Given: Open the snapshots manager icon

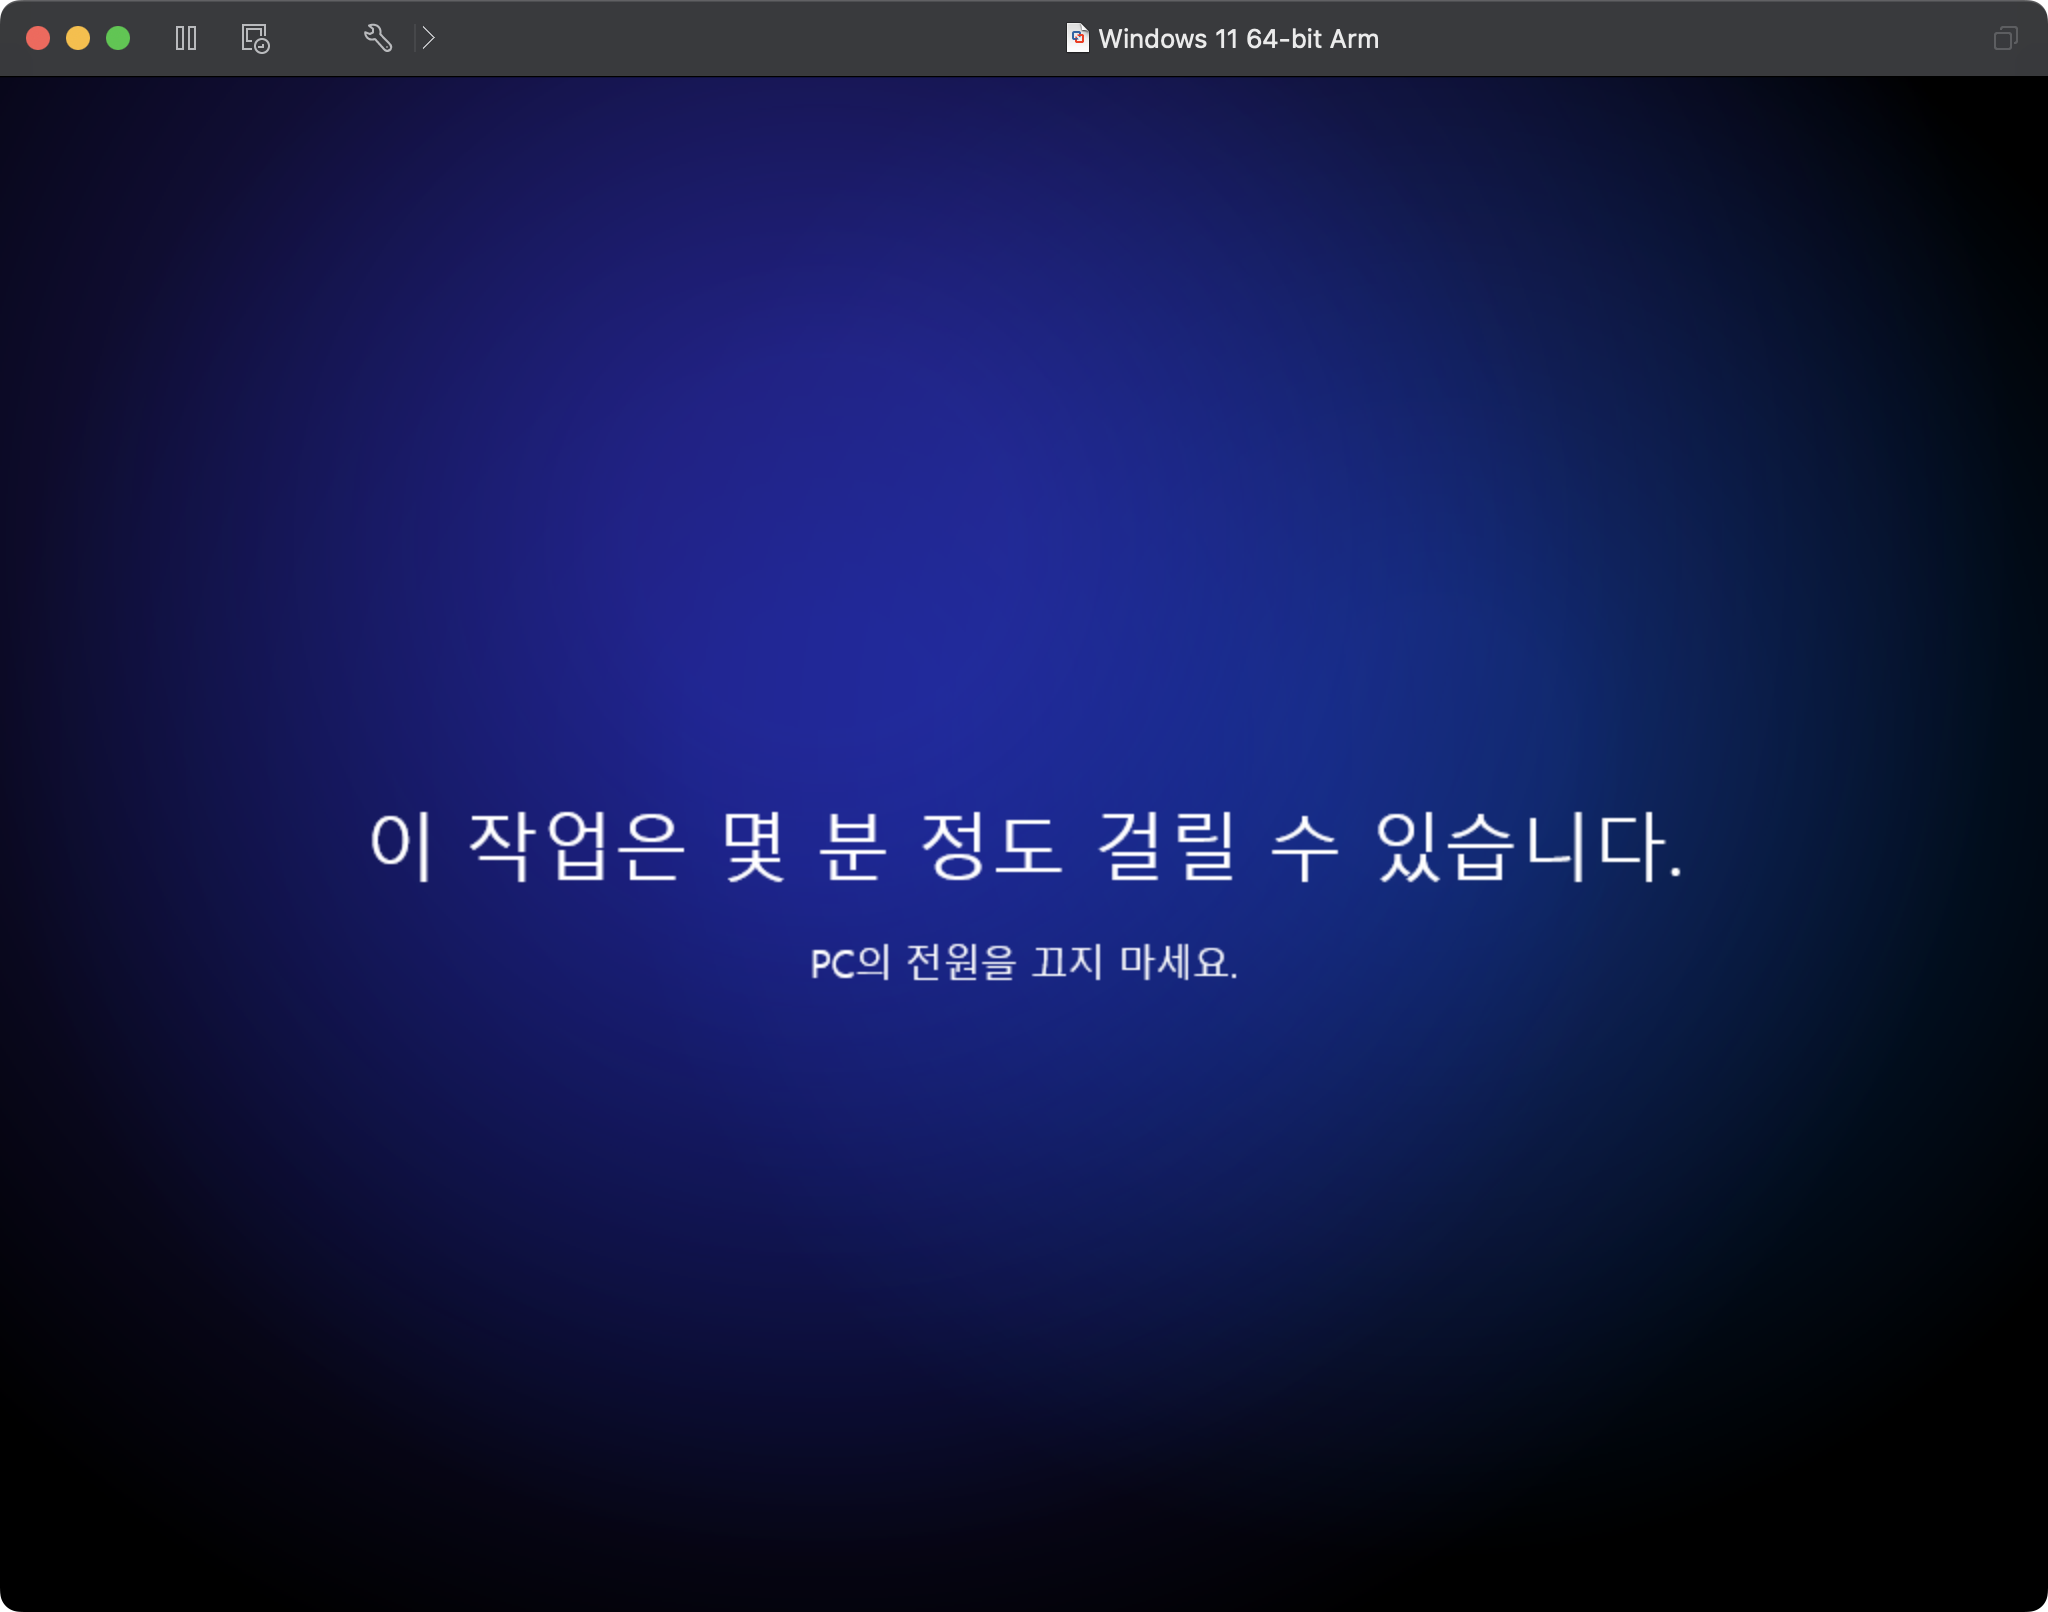Looking at the screenshot, I should pos(255,39).
